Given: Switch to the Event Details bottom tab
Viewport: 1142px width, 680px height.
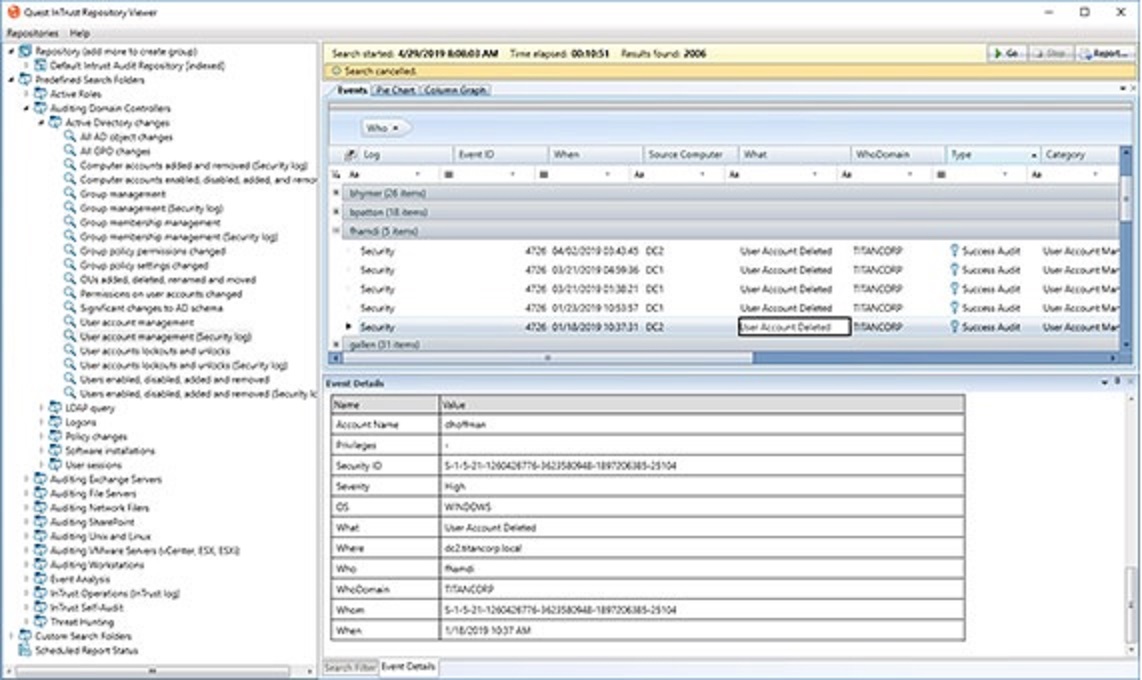Looking at the screenshot, I should (x=408, y=666).
